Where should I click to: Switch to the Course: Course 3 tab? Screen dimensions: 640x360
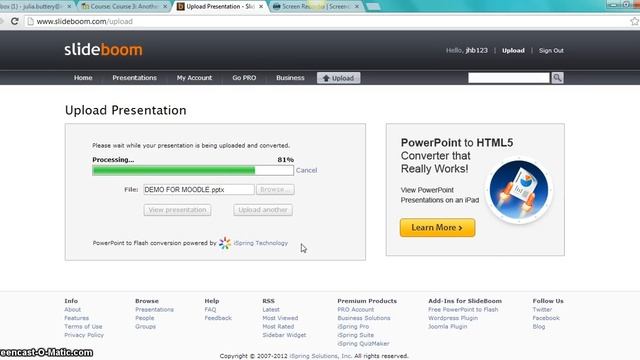point(124,7)
